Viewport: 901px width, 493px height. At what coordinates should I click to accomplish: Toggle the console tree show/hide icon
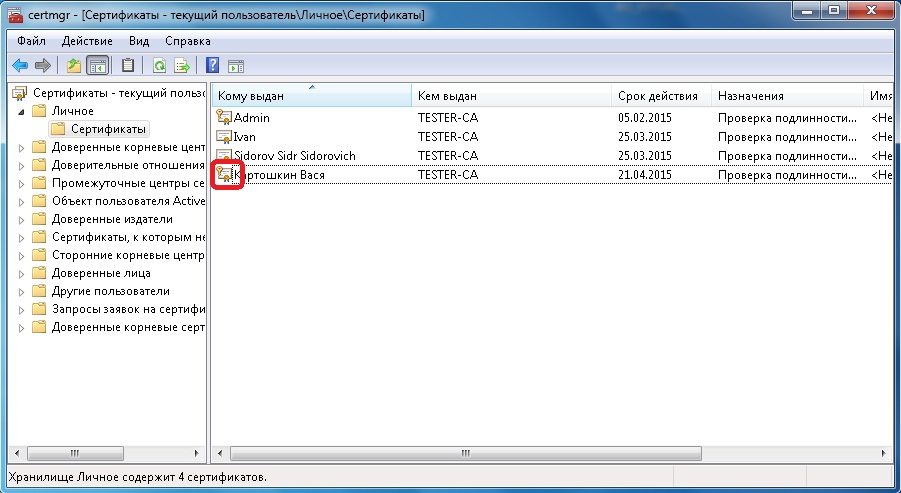pos(97,66)
